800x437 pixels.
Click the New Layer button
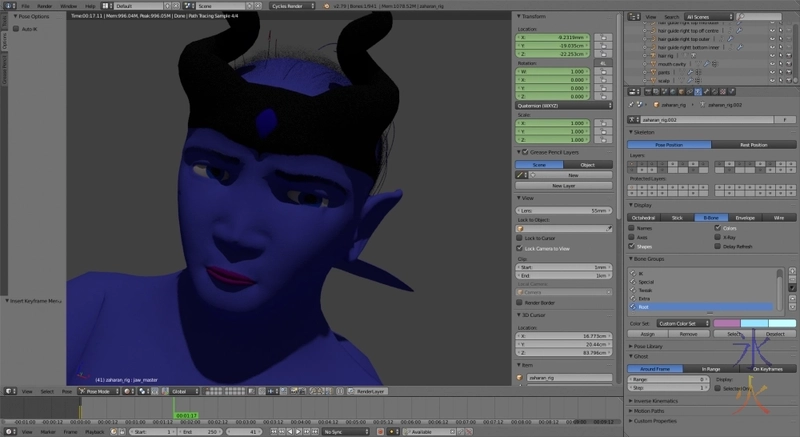tap(564, 186)
